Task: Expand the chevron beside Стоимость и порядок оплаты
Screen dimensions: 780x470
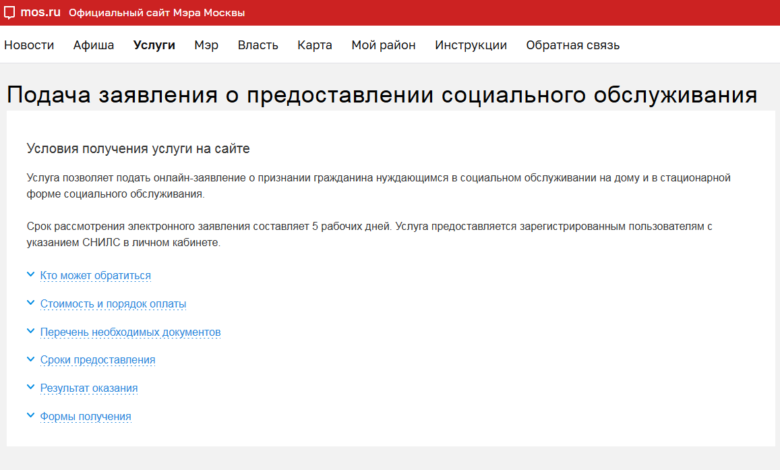Action: pos(31,303)
